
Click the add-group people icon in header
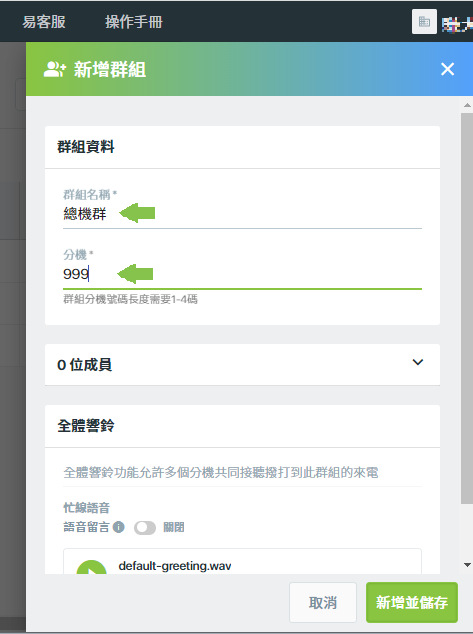(x=54, y=69)
